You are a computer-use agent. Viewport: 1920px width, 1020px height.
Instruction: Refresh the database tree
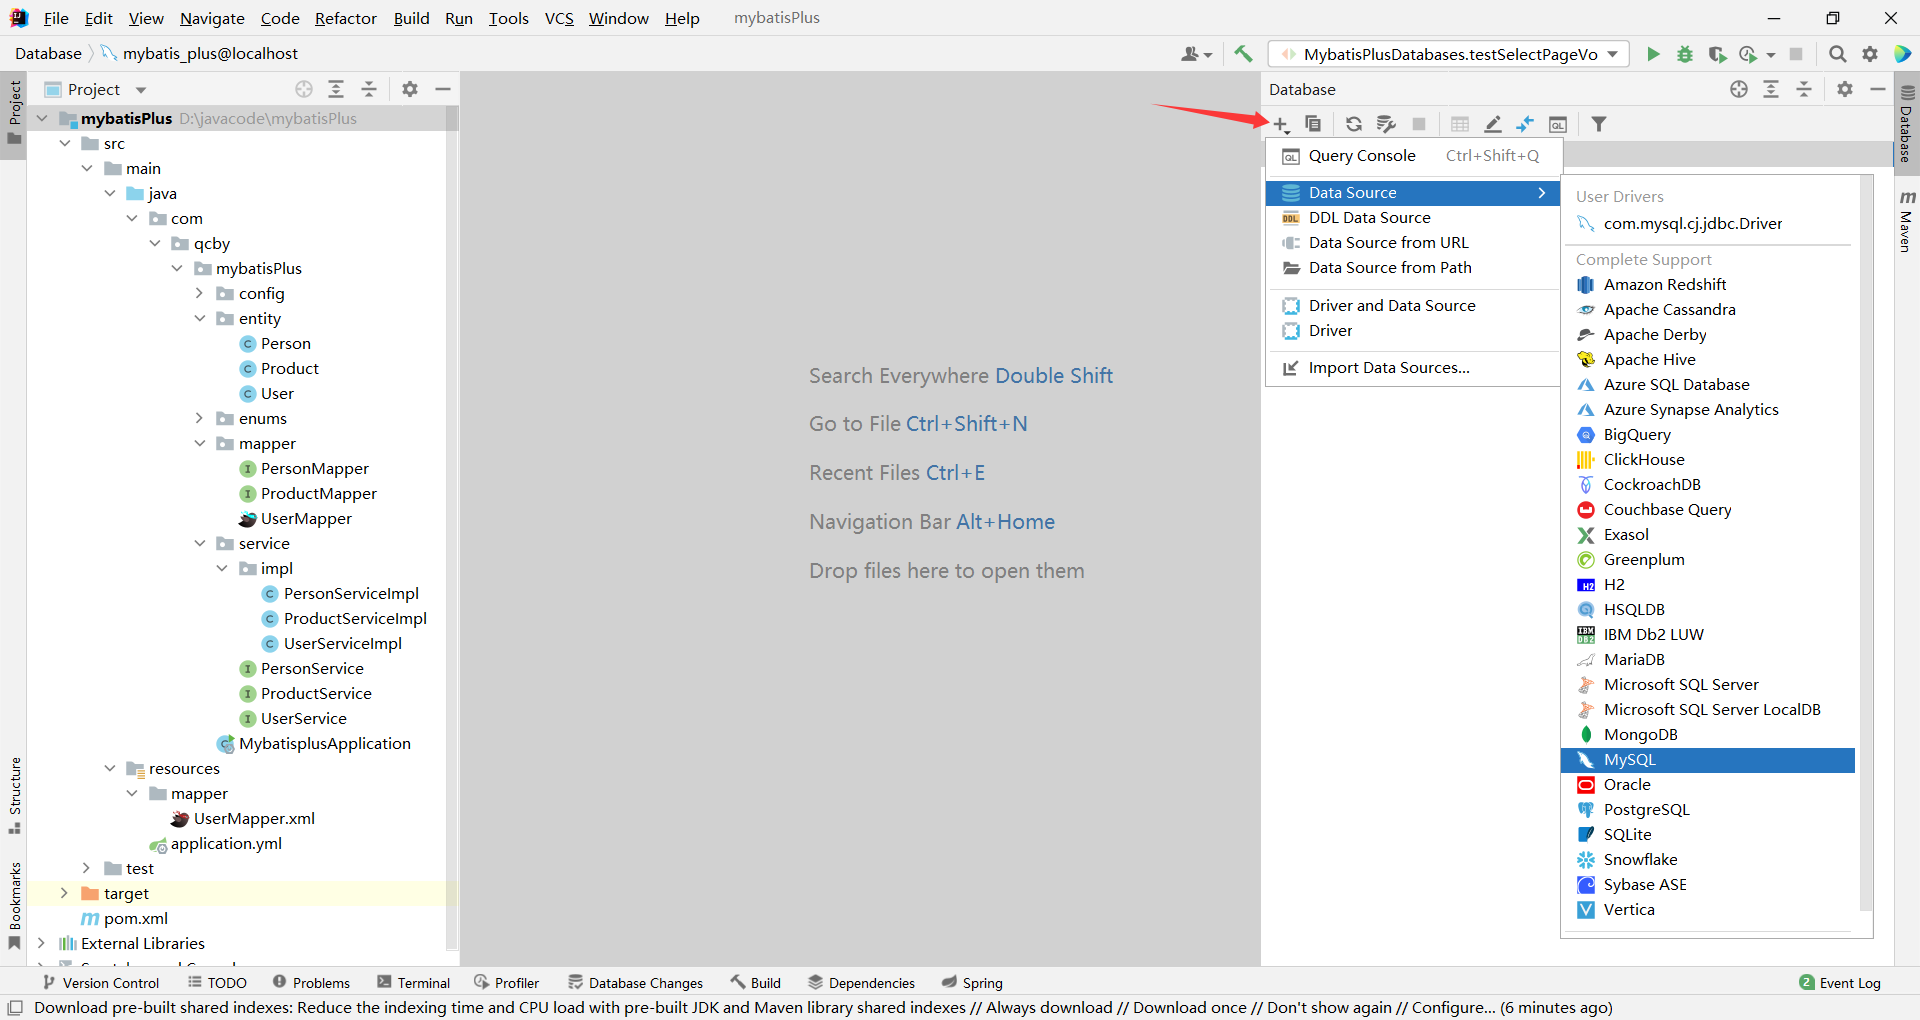coord(1353,124)
